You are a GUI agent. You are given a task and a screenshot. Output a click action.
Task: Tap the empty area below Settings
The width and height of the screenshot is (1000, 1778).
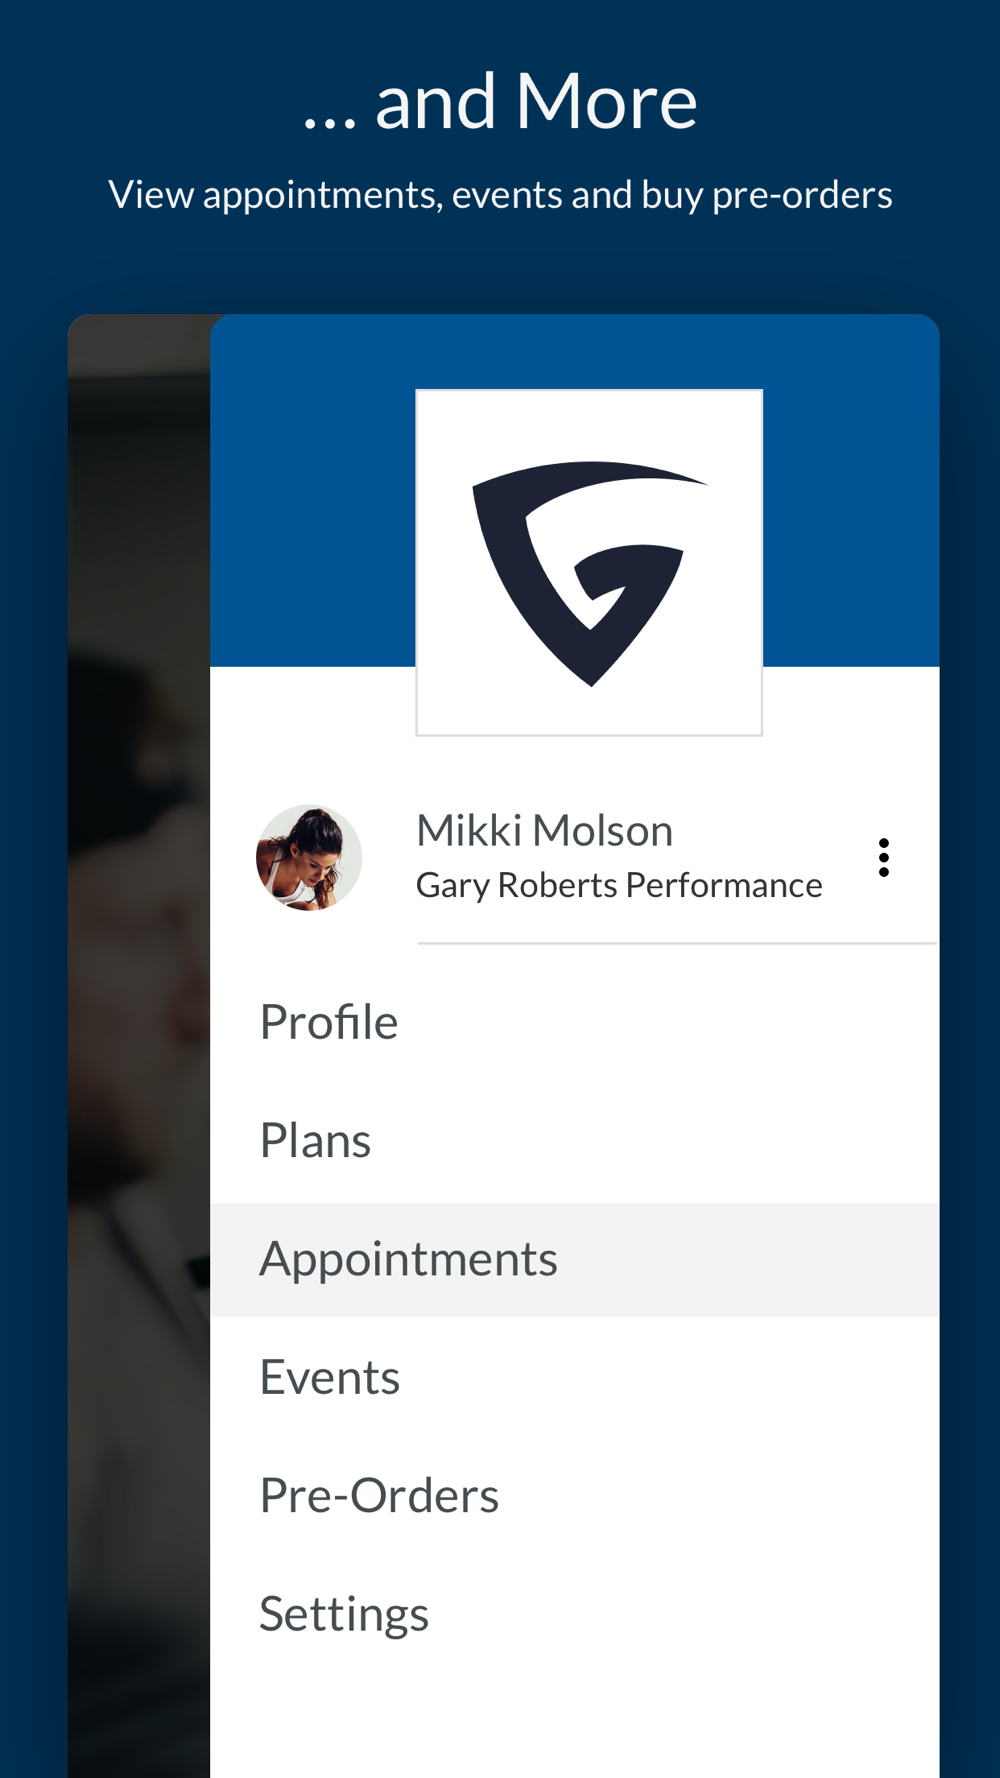click(x=574, y=1725)
